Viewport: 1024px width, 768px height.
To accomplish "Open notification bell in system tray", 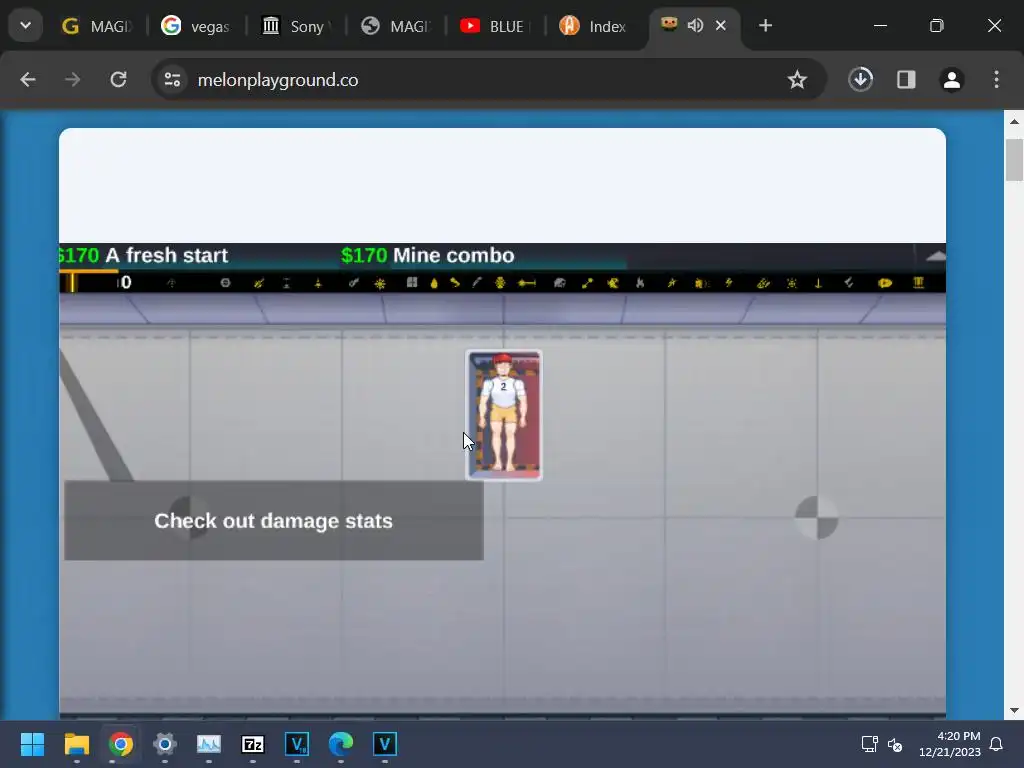I will [x=996, y=744].
